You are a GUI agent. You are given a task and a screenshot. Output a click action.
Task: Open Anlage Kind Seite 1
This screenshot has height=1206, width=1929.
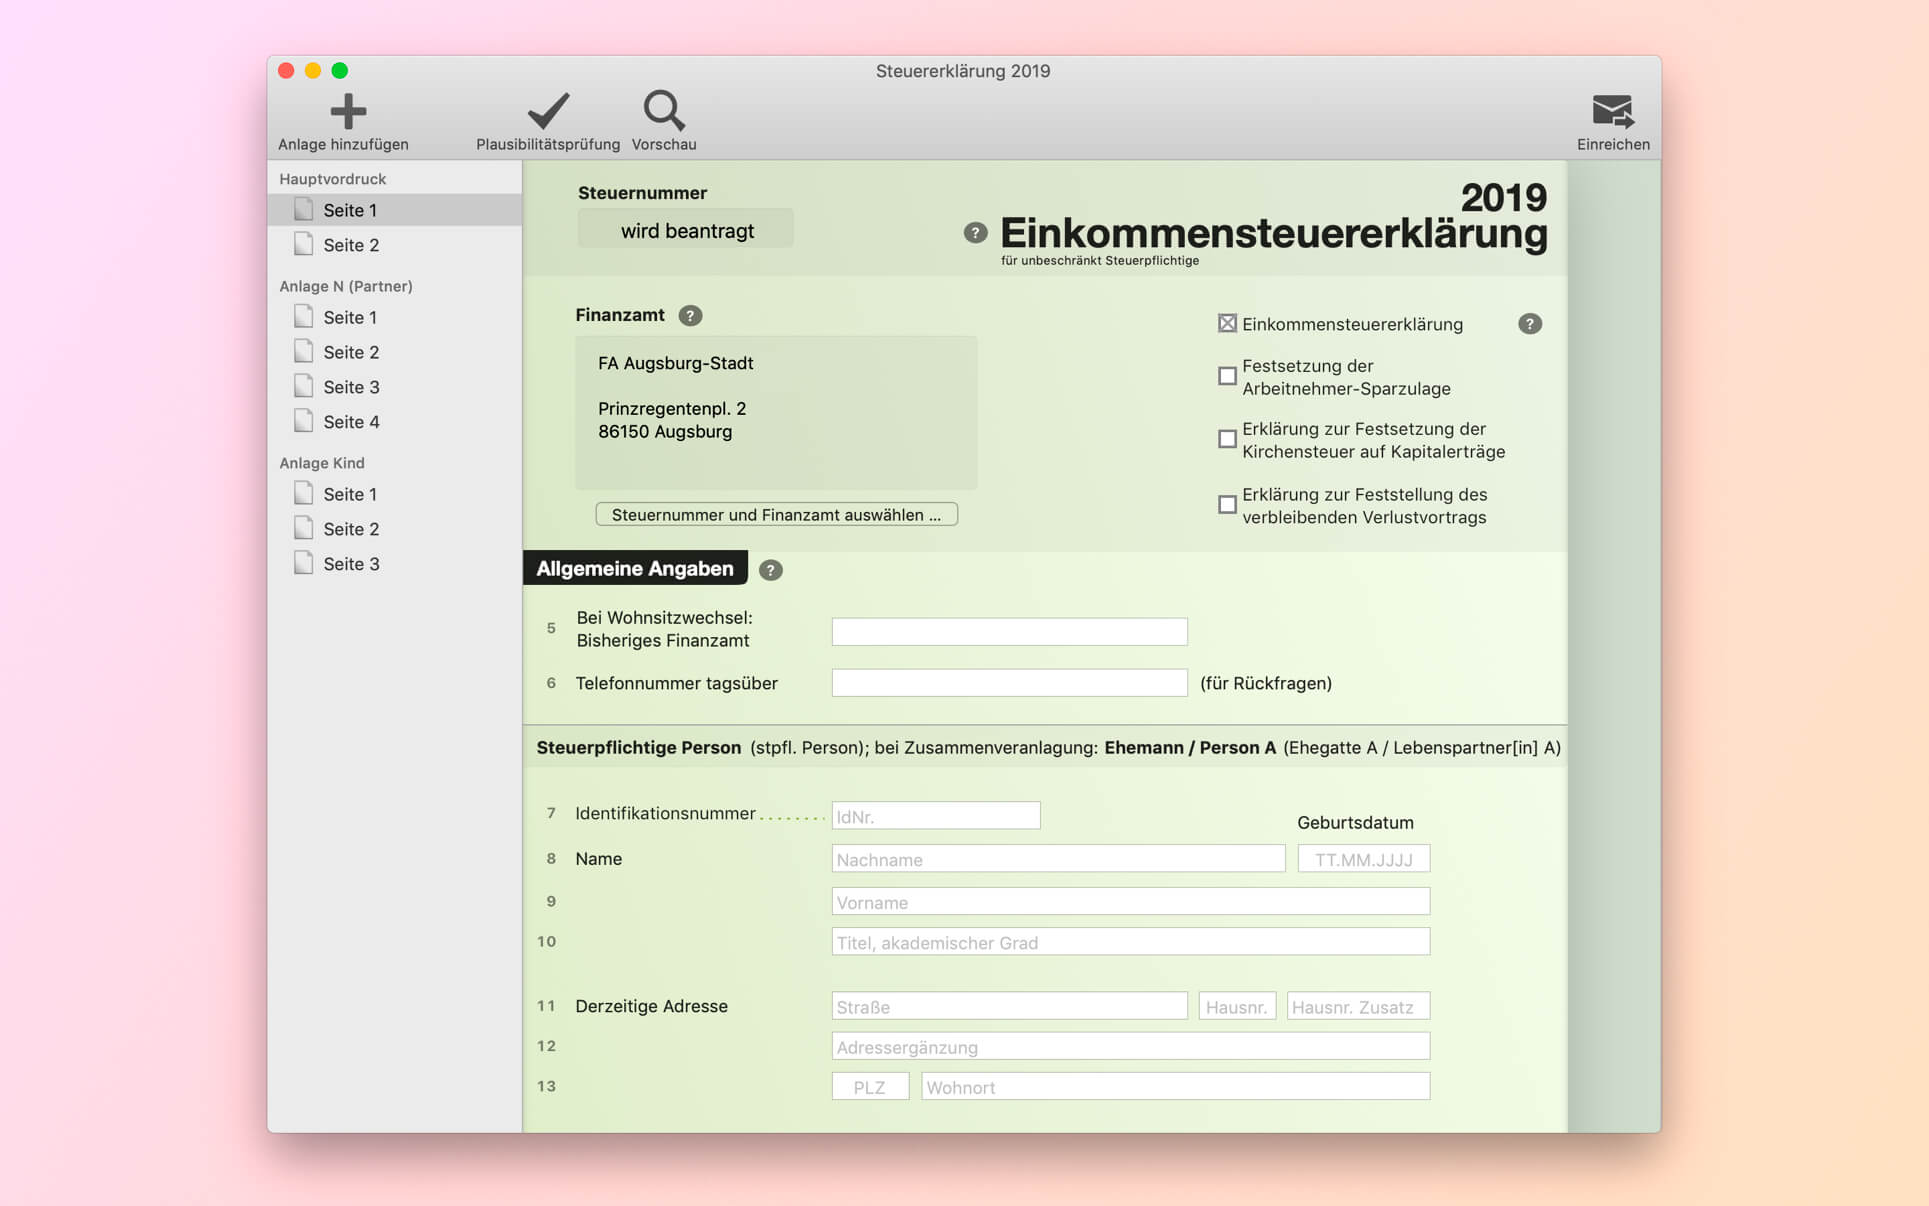(x=350, y=494)
